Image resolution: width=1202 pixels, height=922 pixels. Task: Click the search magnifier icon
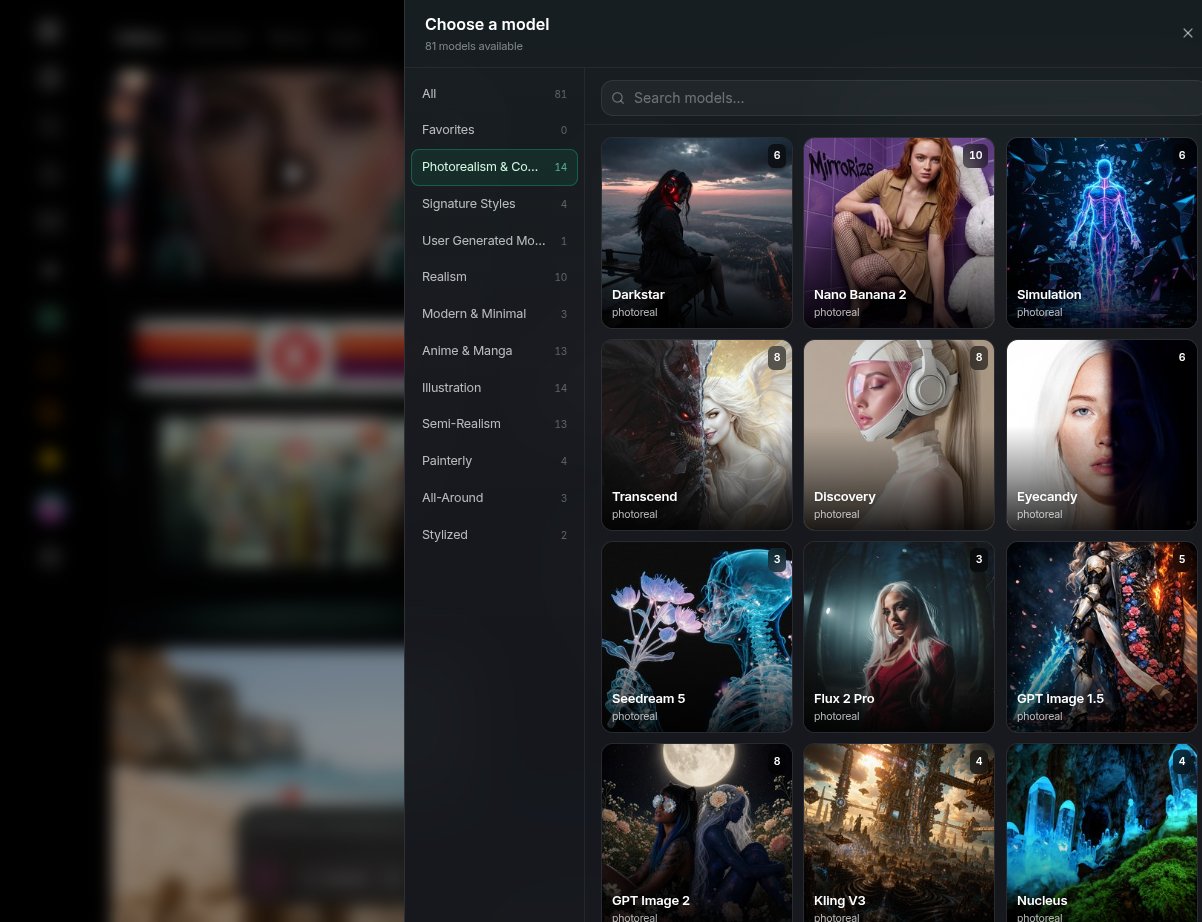pyautogui.click(x=618, y=98)
